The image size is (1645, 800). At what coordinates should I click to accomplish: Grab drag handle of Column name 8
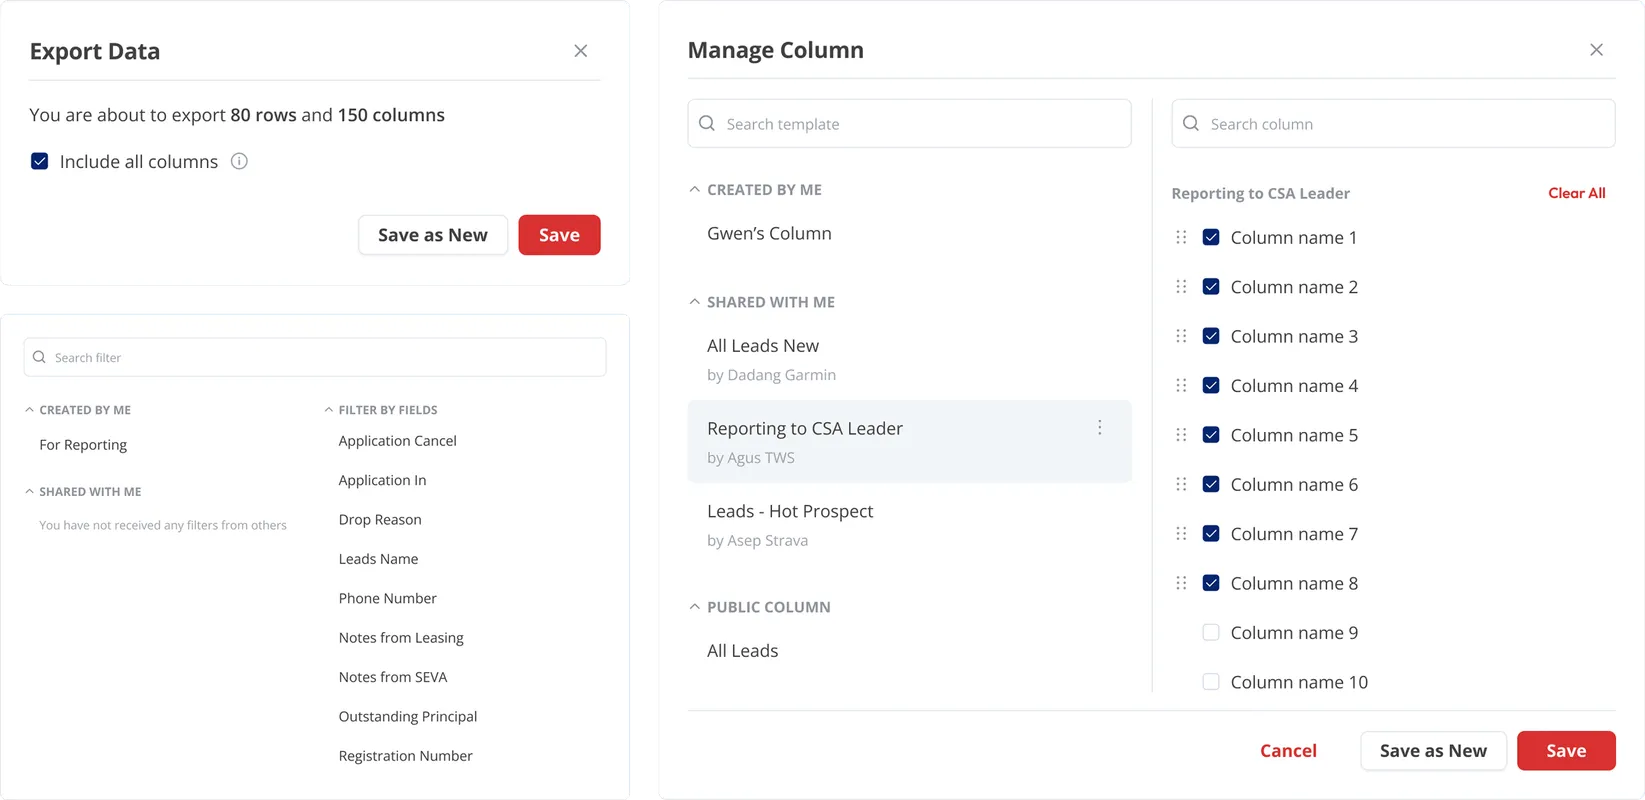click(1181, 583)
